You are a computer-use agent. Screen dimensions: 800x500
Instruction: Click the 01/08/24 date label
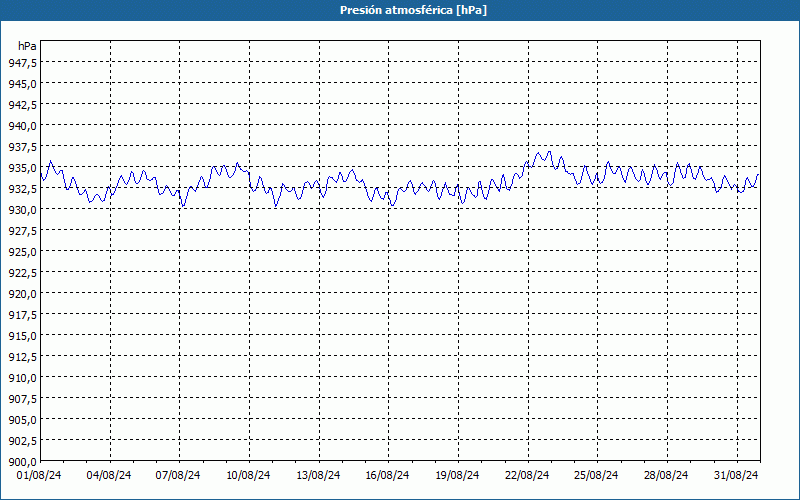tap(39, 475)
